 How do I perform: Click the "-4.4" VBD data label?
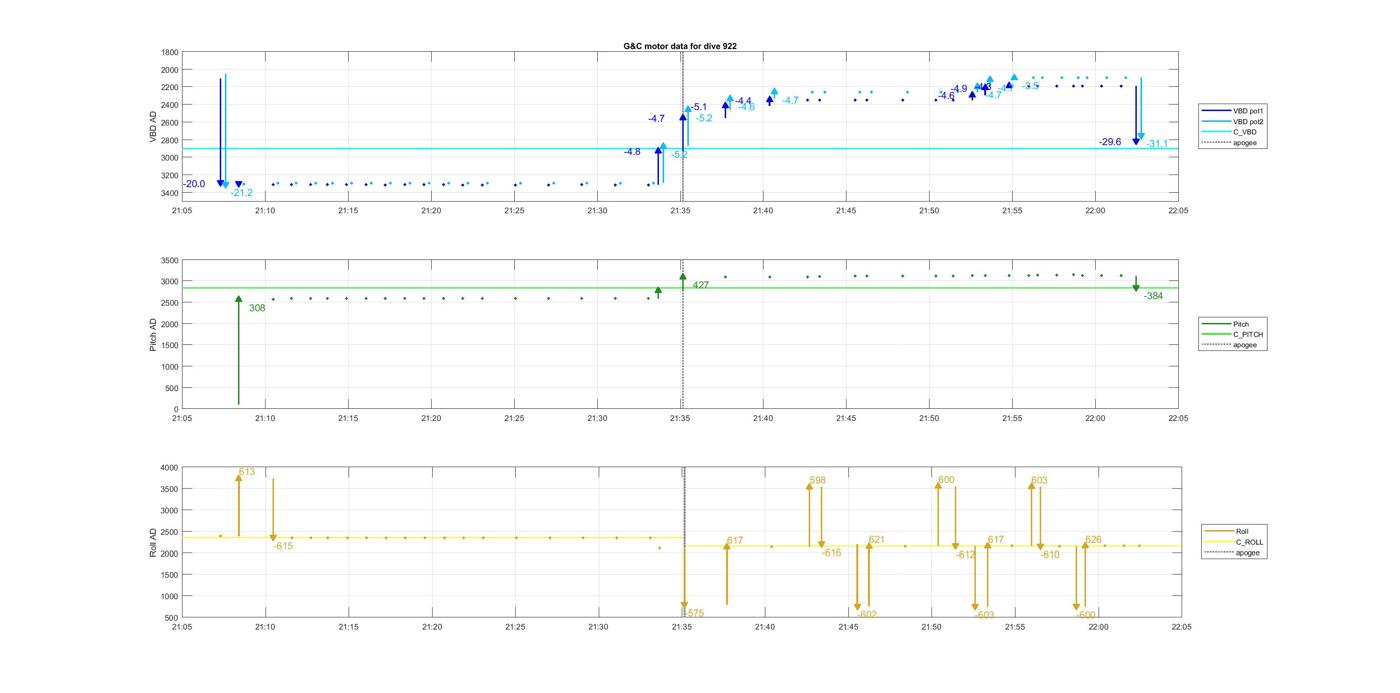point(743,101)
